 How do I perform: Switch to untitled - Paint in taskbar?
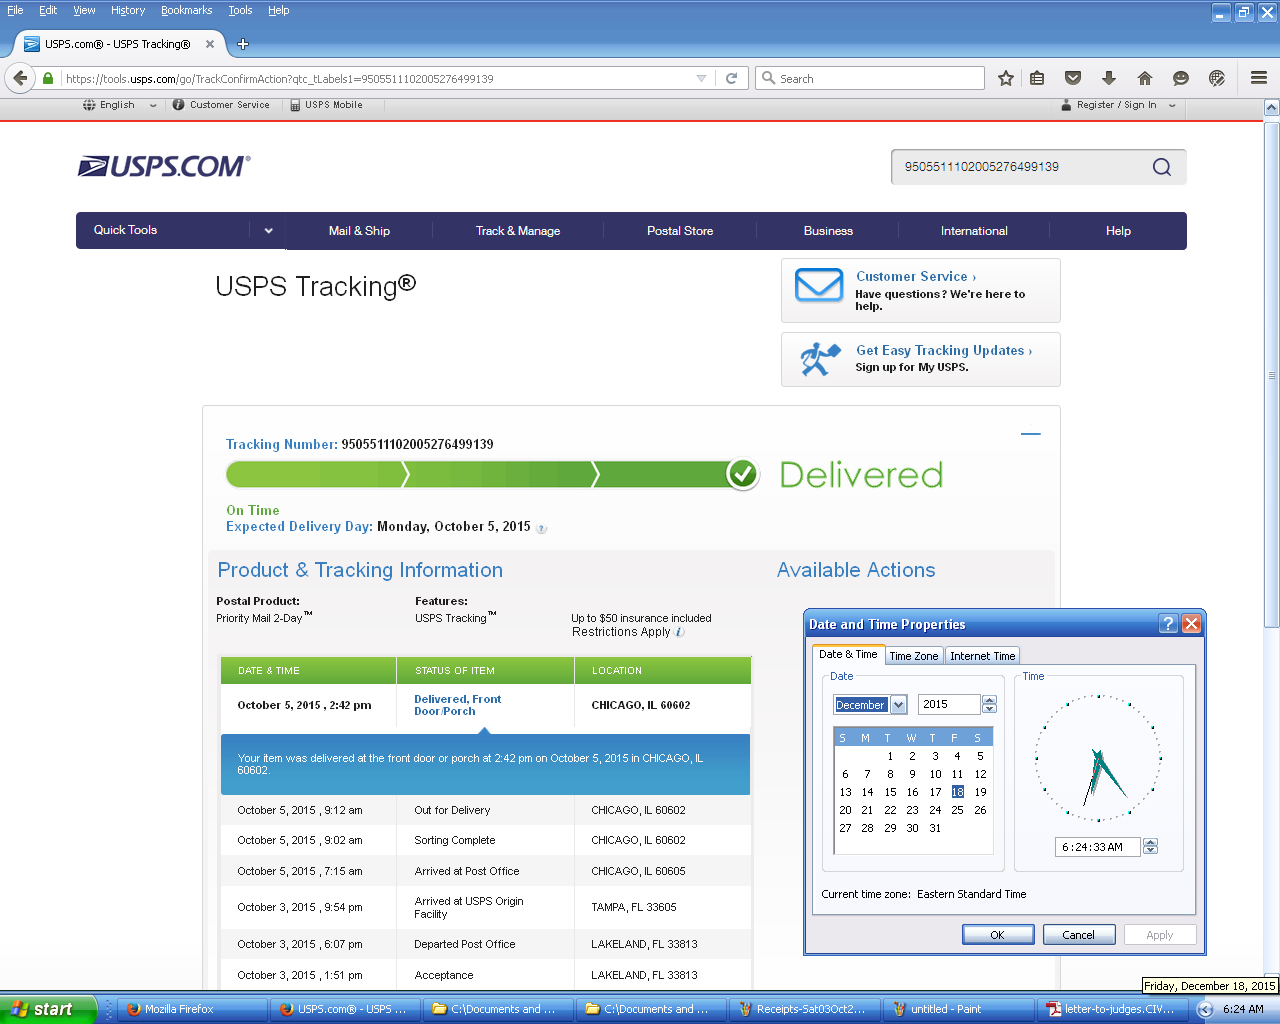pos(960,1009)
